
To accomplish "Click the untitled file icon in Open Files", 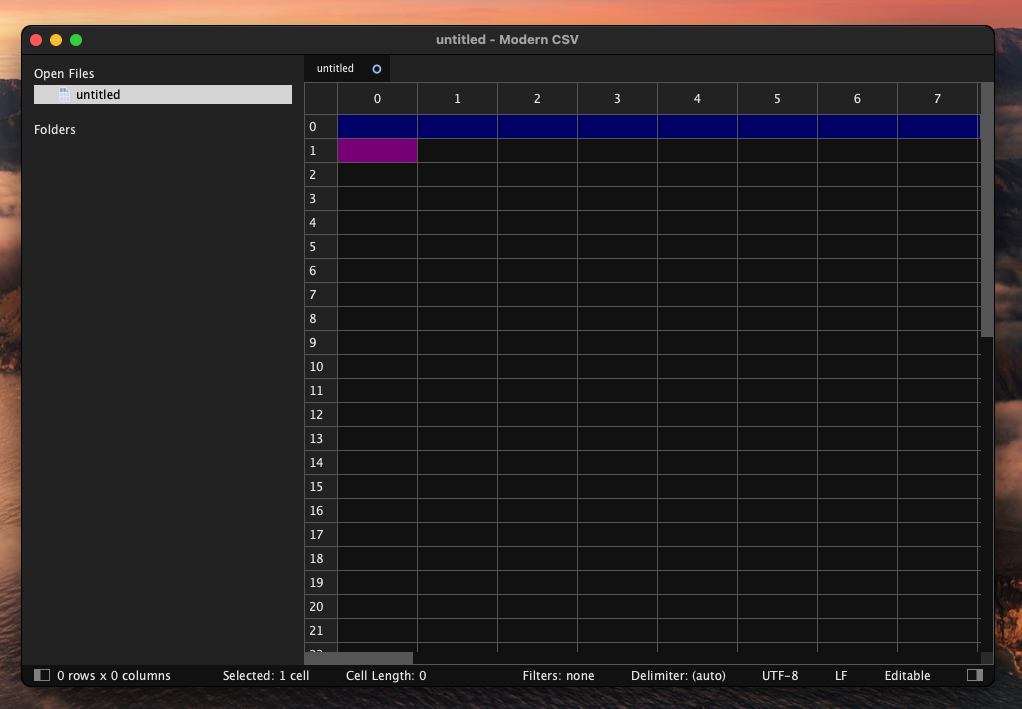I will click(x=65, y=95).
